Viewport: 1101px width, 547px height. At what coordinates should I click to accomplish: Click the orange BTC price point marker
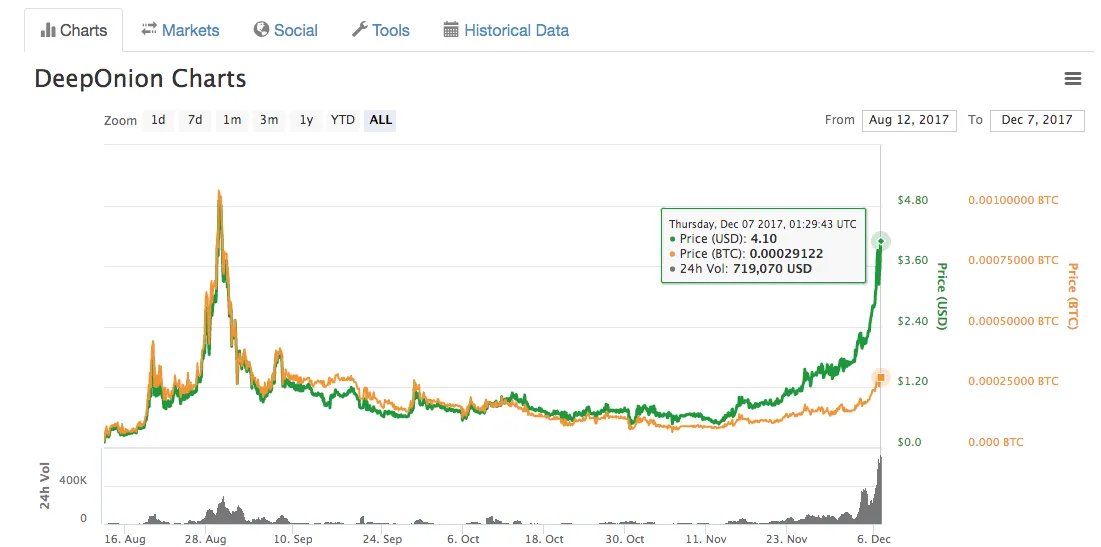pos(881,378)
